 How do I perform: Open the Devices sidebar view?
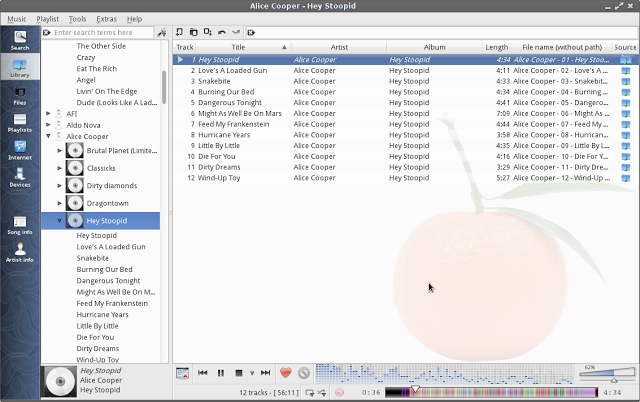tap(20, 178)
